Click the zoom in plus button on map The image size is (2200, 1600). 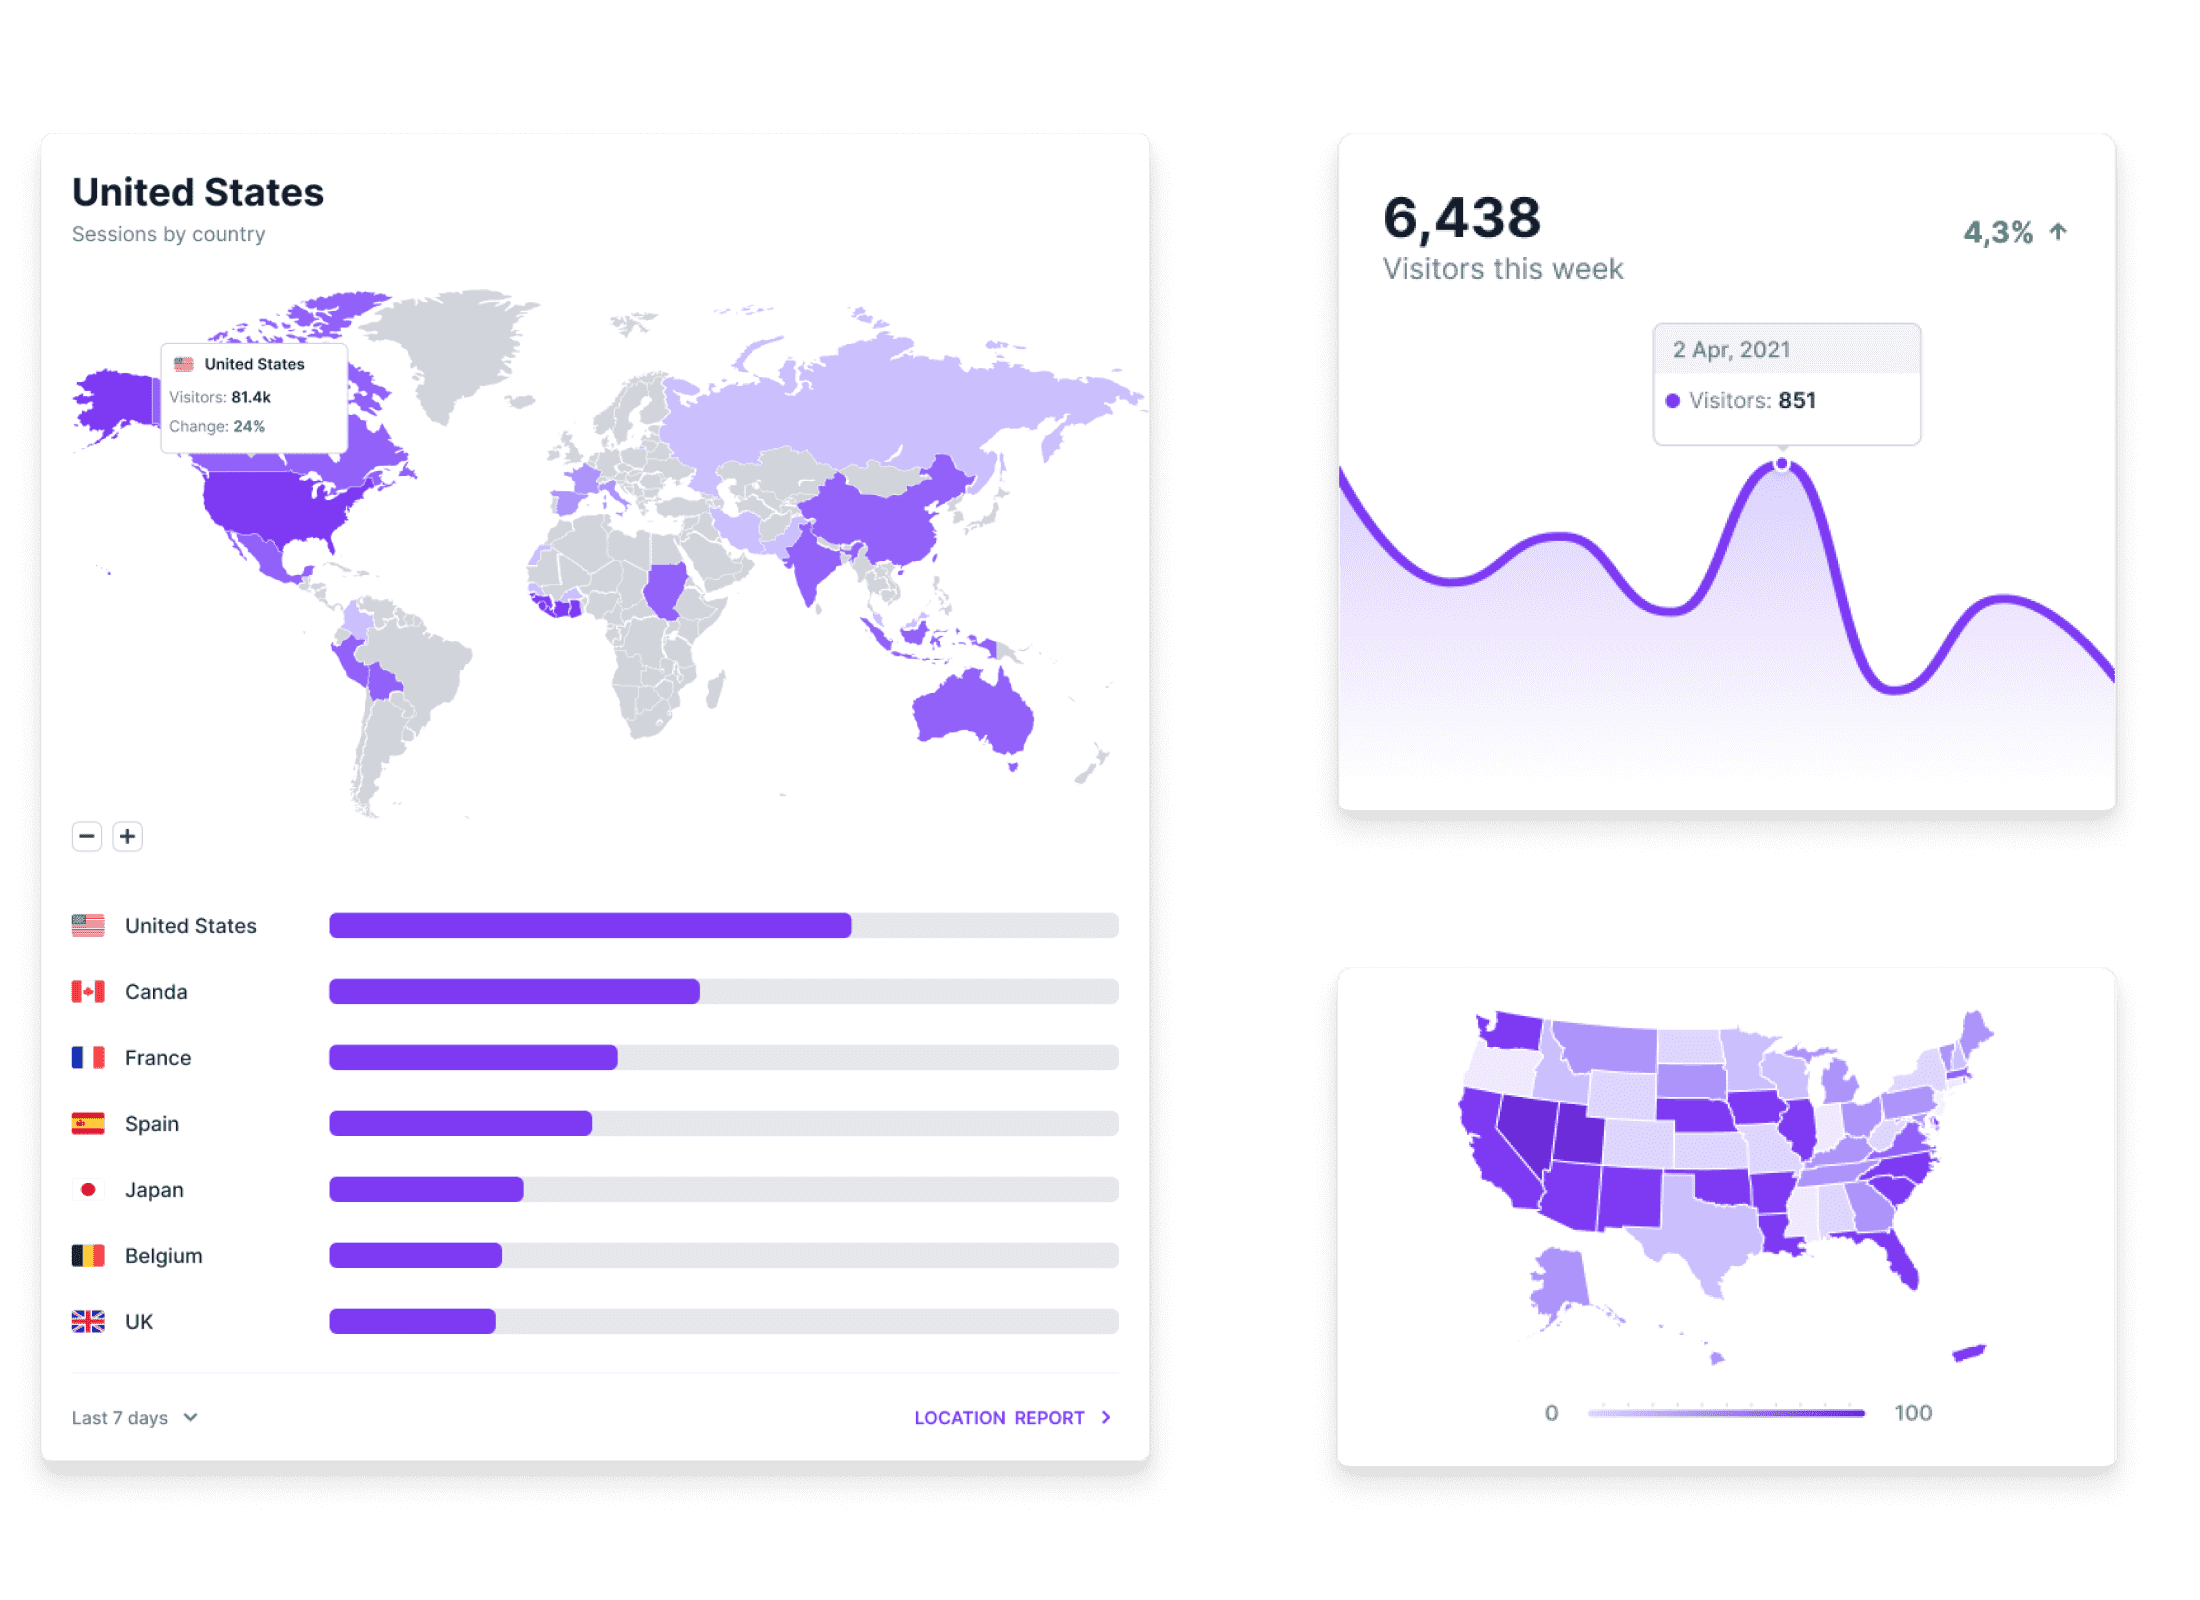(128, 837)
